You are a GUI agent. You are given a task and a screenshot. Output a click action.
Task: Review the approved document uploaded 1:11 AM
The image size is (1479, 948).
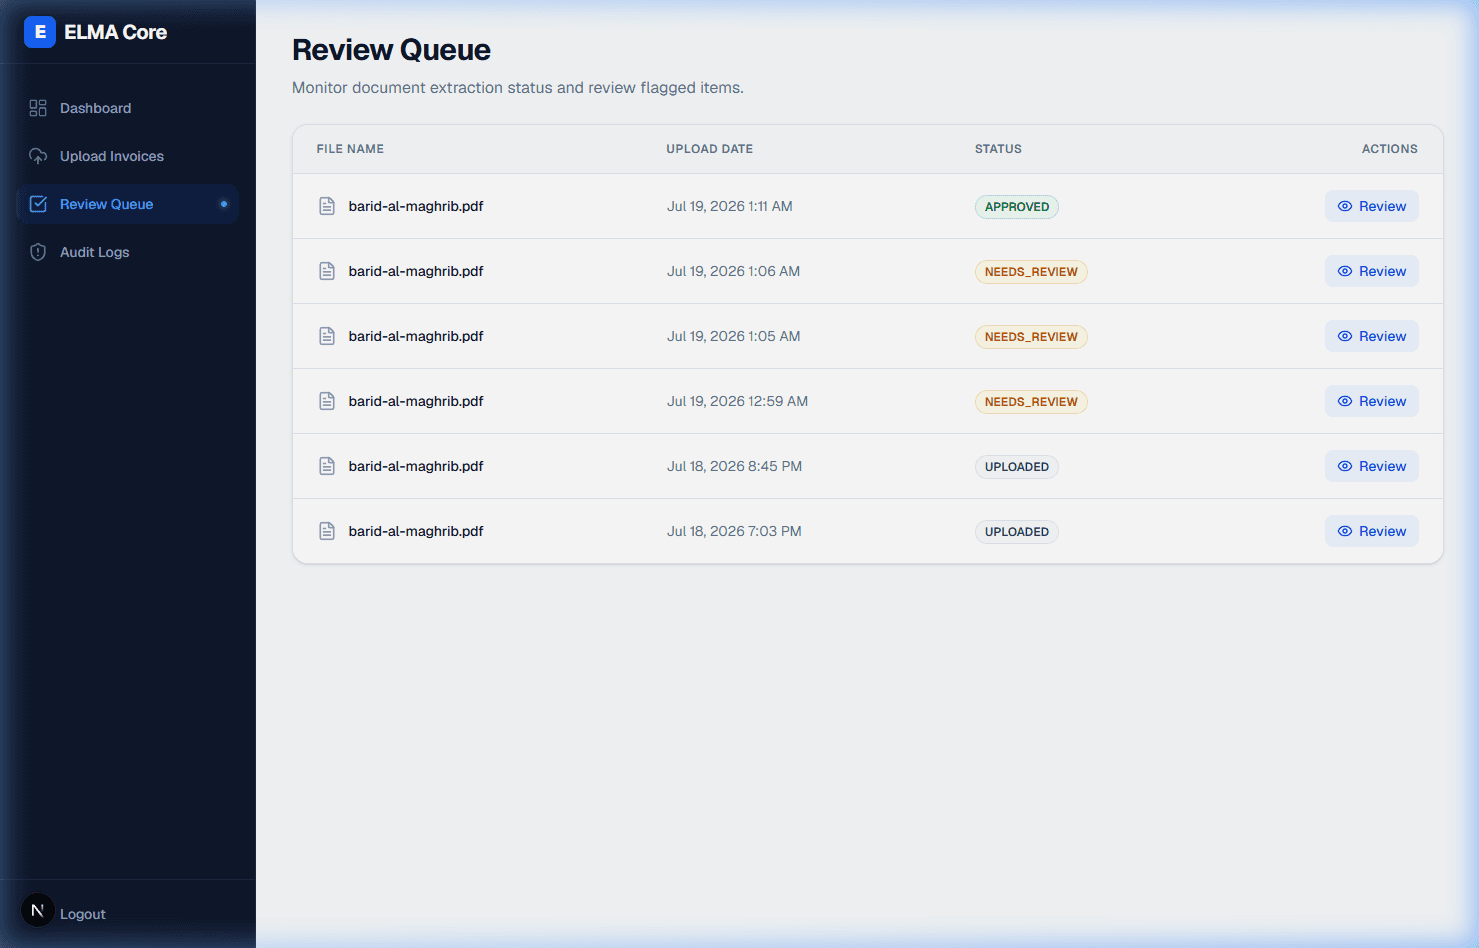click(1371, 206)
